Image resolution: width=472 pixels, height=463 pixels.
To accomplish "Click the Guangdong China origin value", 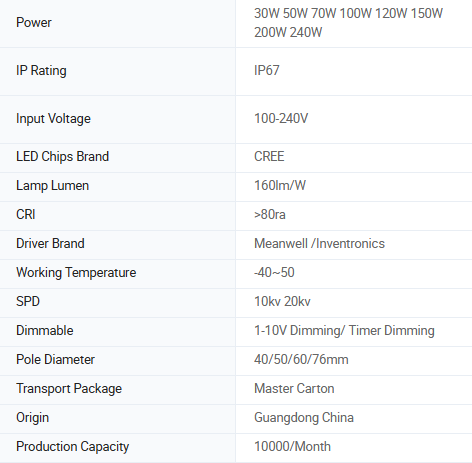I will pos(304,418).
